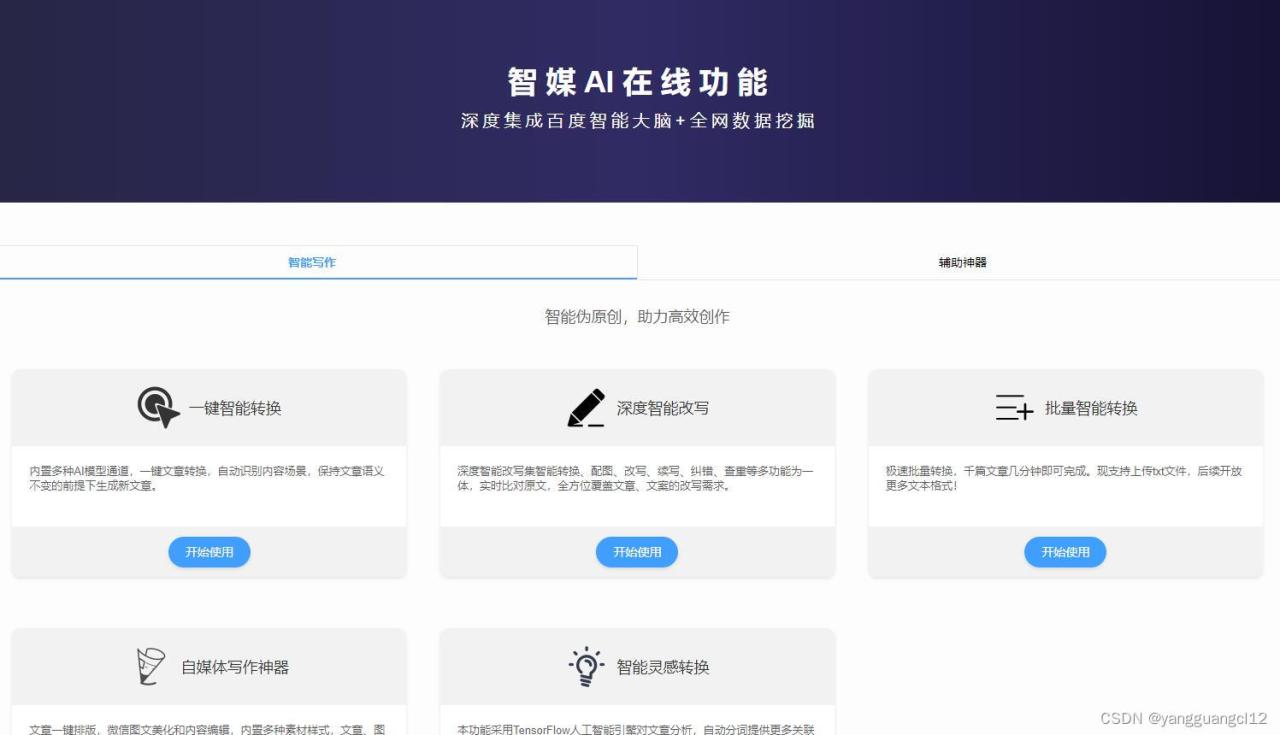This screenshot has height=735, width=1280.
Task: Click the lightbulb icon for 智能灵感转换
Action: [586, 667]
